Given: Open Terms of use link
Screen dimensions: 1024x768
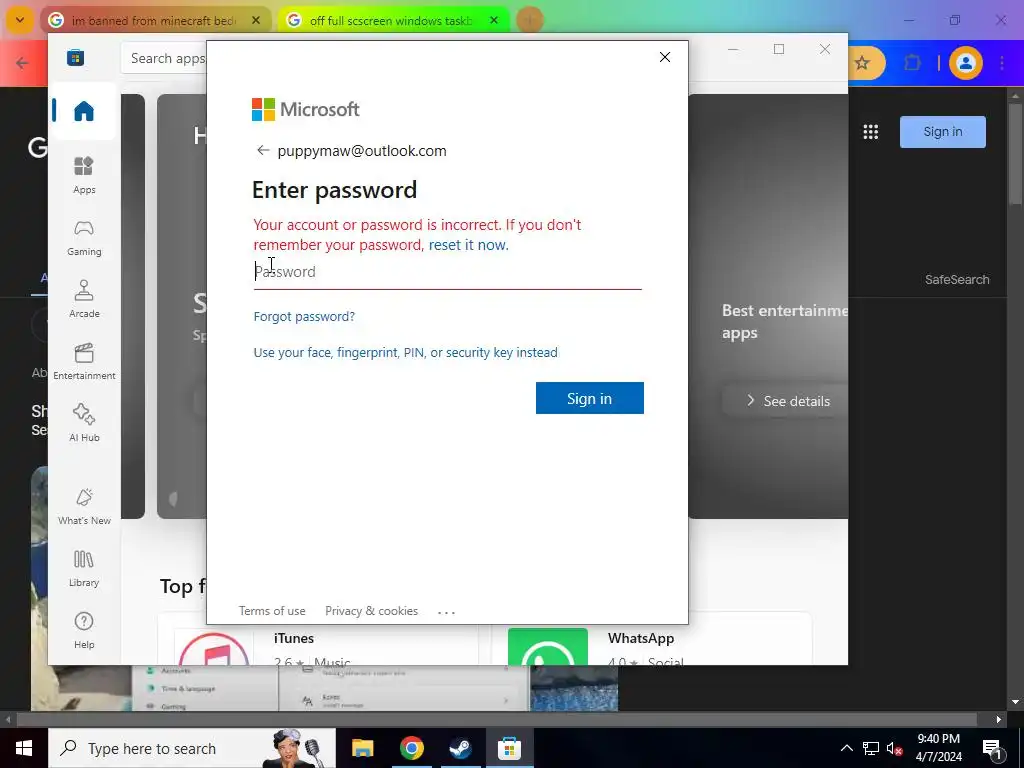Looking at the screenshot, I should point(272,611).
